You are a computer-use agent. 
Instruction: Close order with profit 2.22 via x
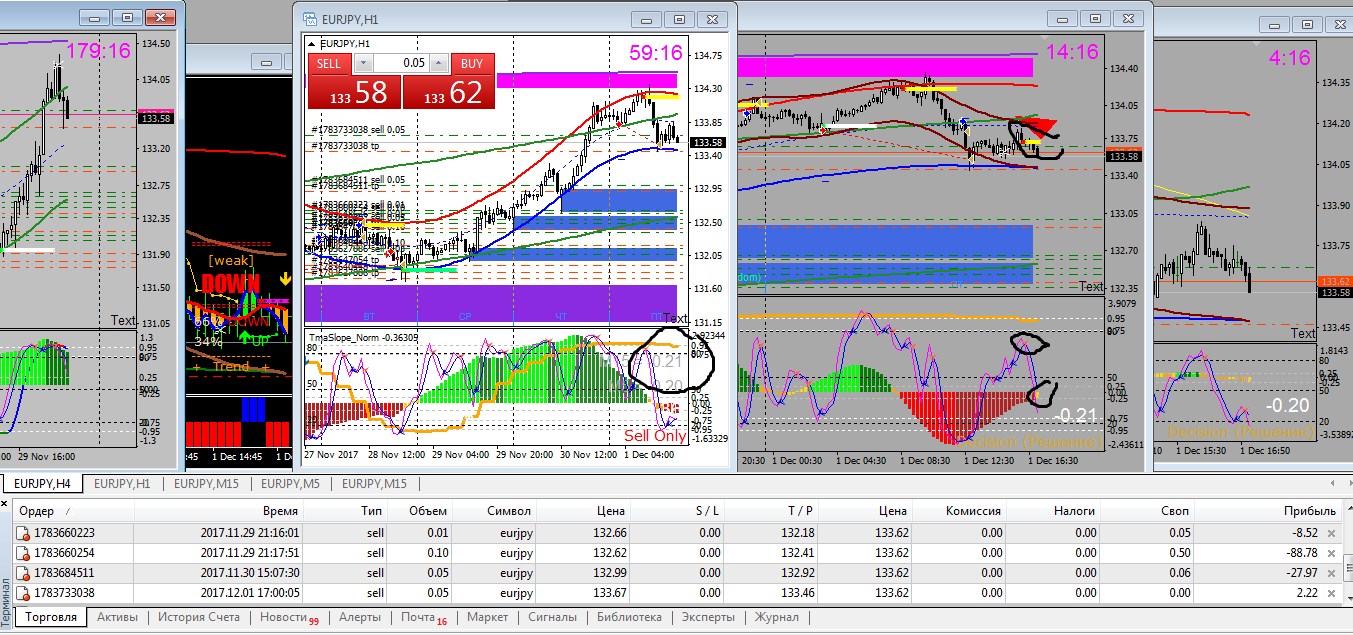pos(1331,593)
